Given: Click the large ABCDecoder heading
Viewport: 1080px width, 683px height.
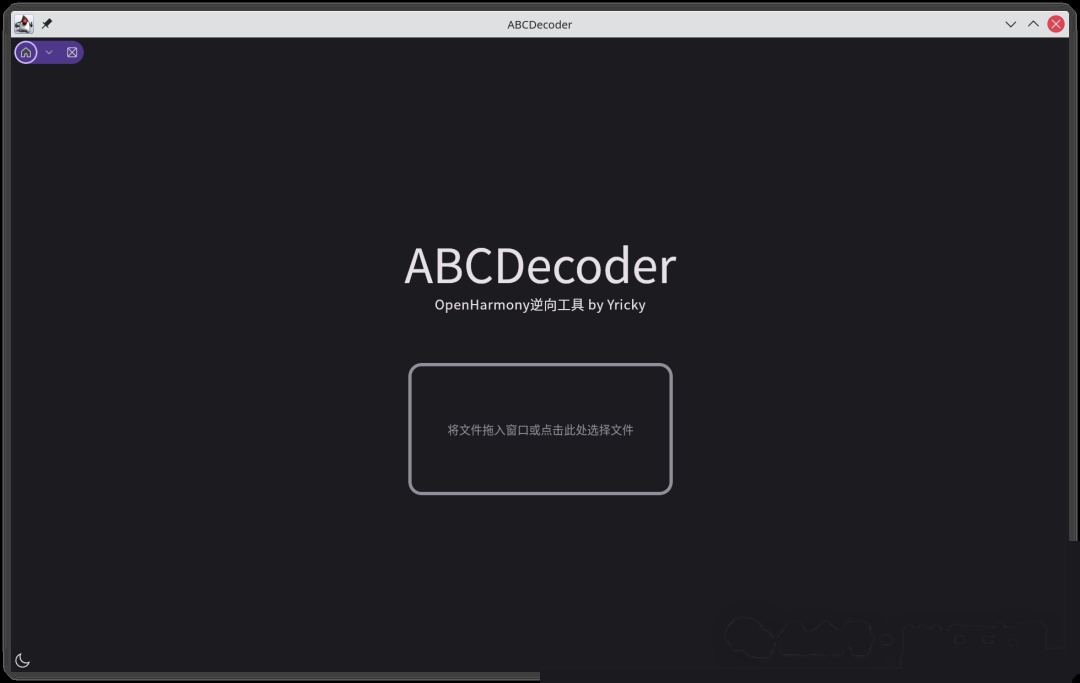Looking at the screenshot, I should (x=540, y=266).
